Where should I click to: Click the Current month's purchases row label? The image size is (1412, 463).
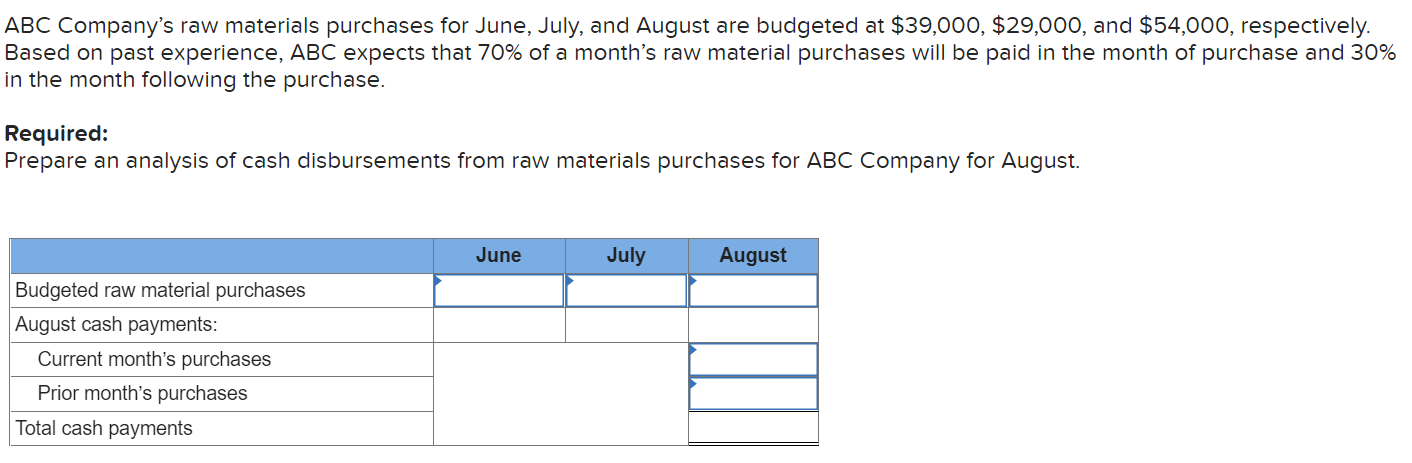[x=154, y=359]
